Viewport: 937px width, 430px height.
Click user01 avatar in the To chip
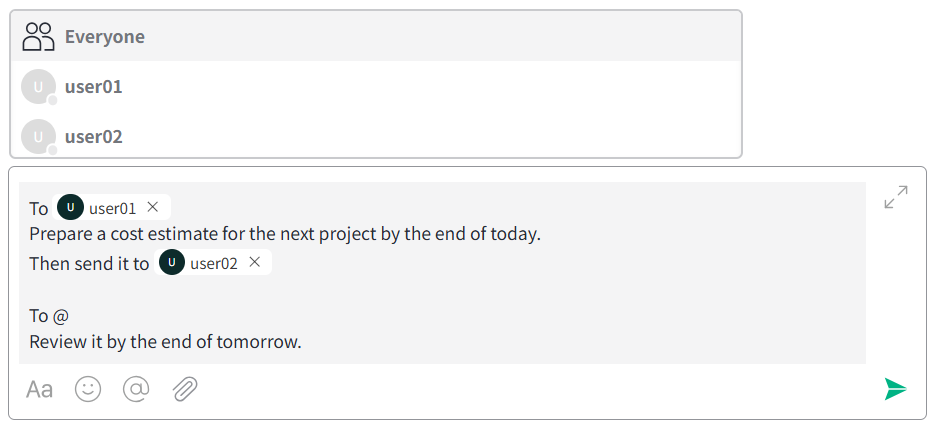pos(71,207)
